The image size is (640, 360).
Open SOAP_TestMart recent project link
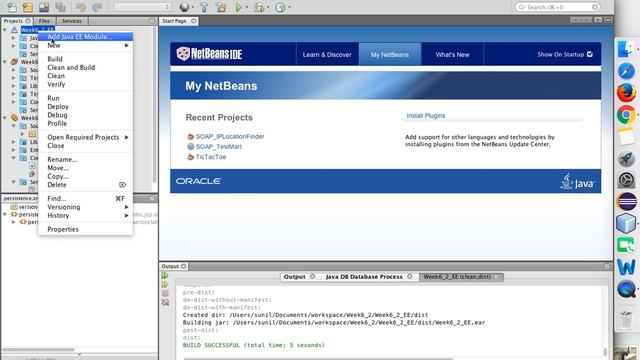[218, 147]
